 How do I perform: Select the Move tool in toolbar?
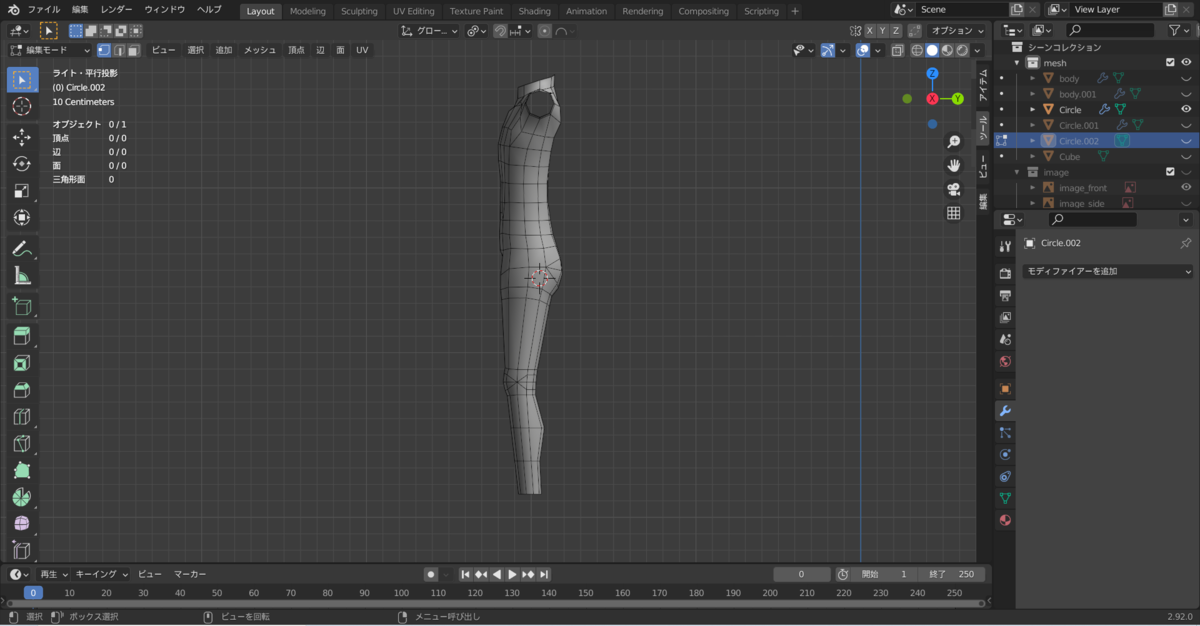point(22,137)
